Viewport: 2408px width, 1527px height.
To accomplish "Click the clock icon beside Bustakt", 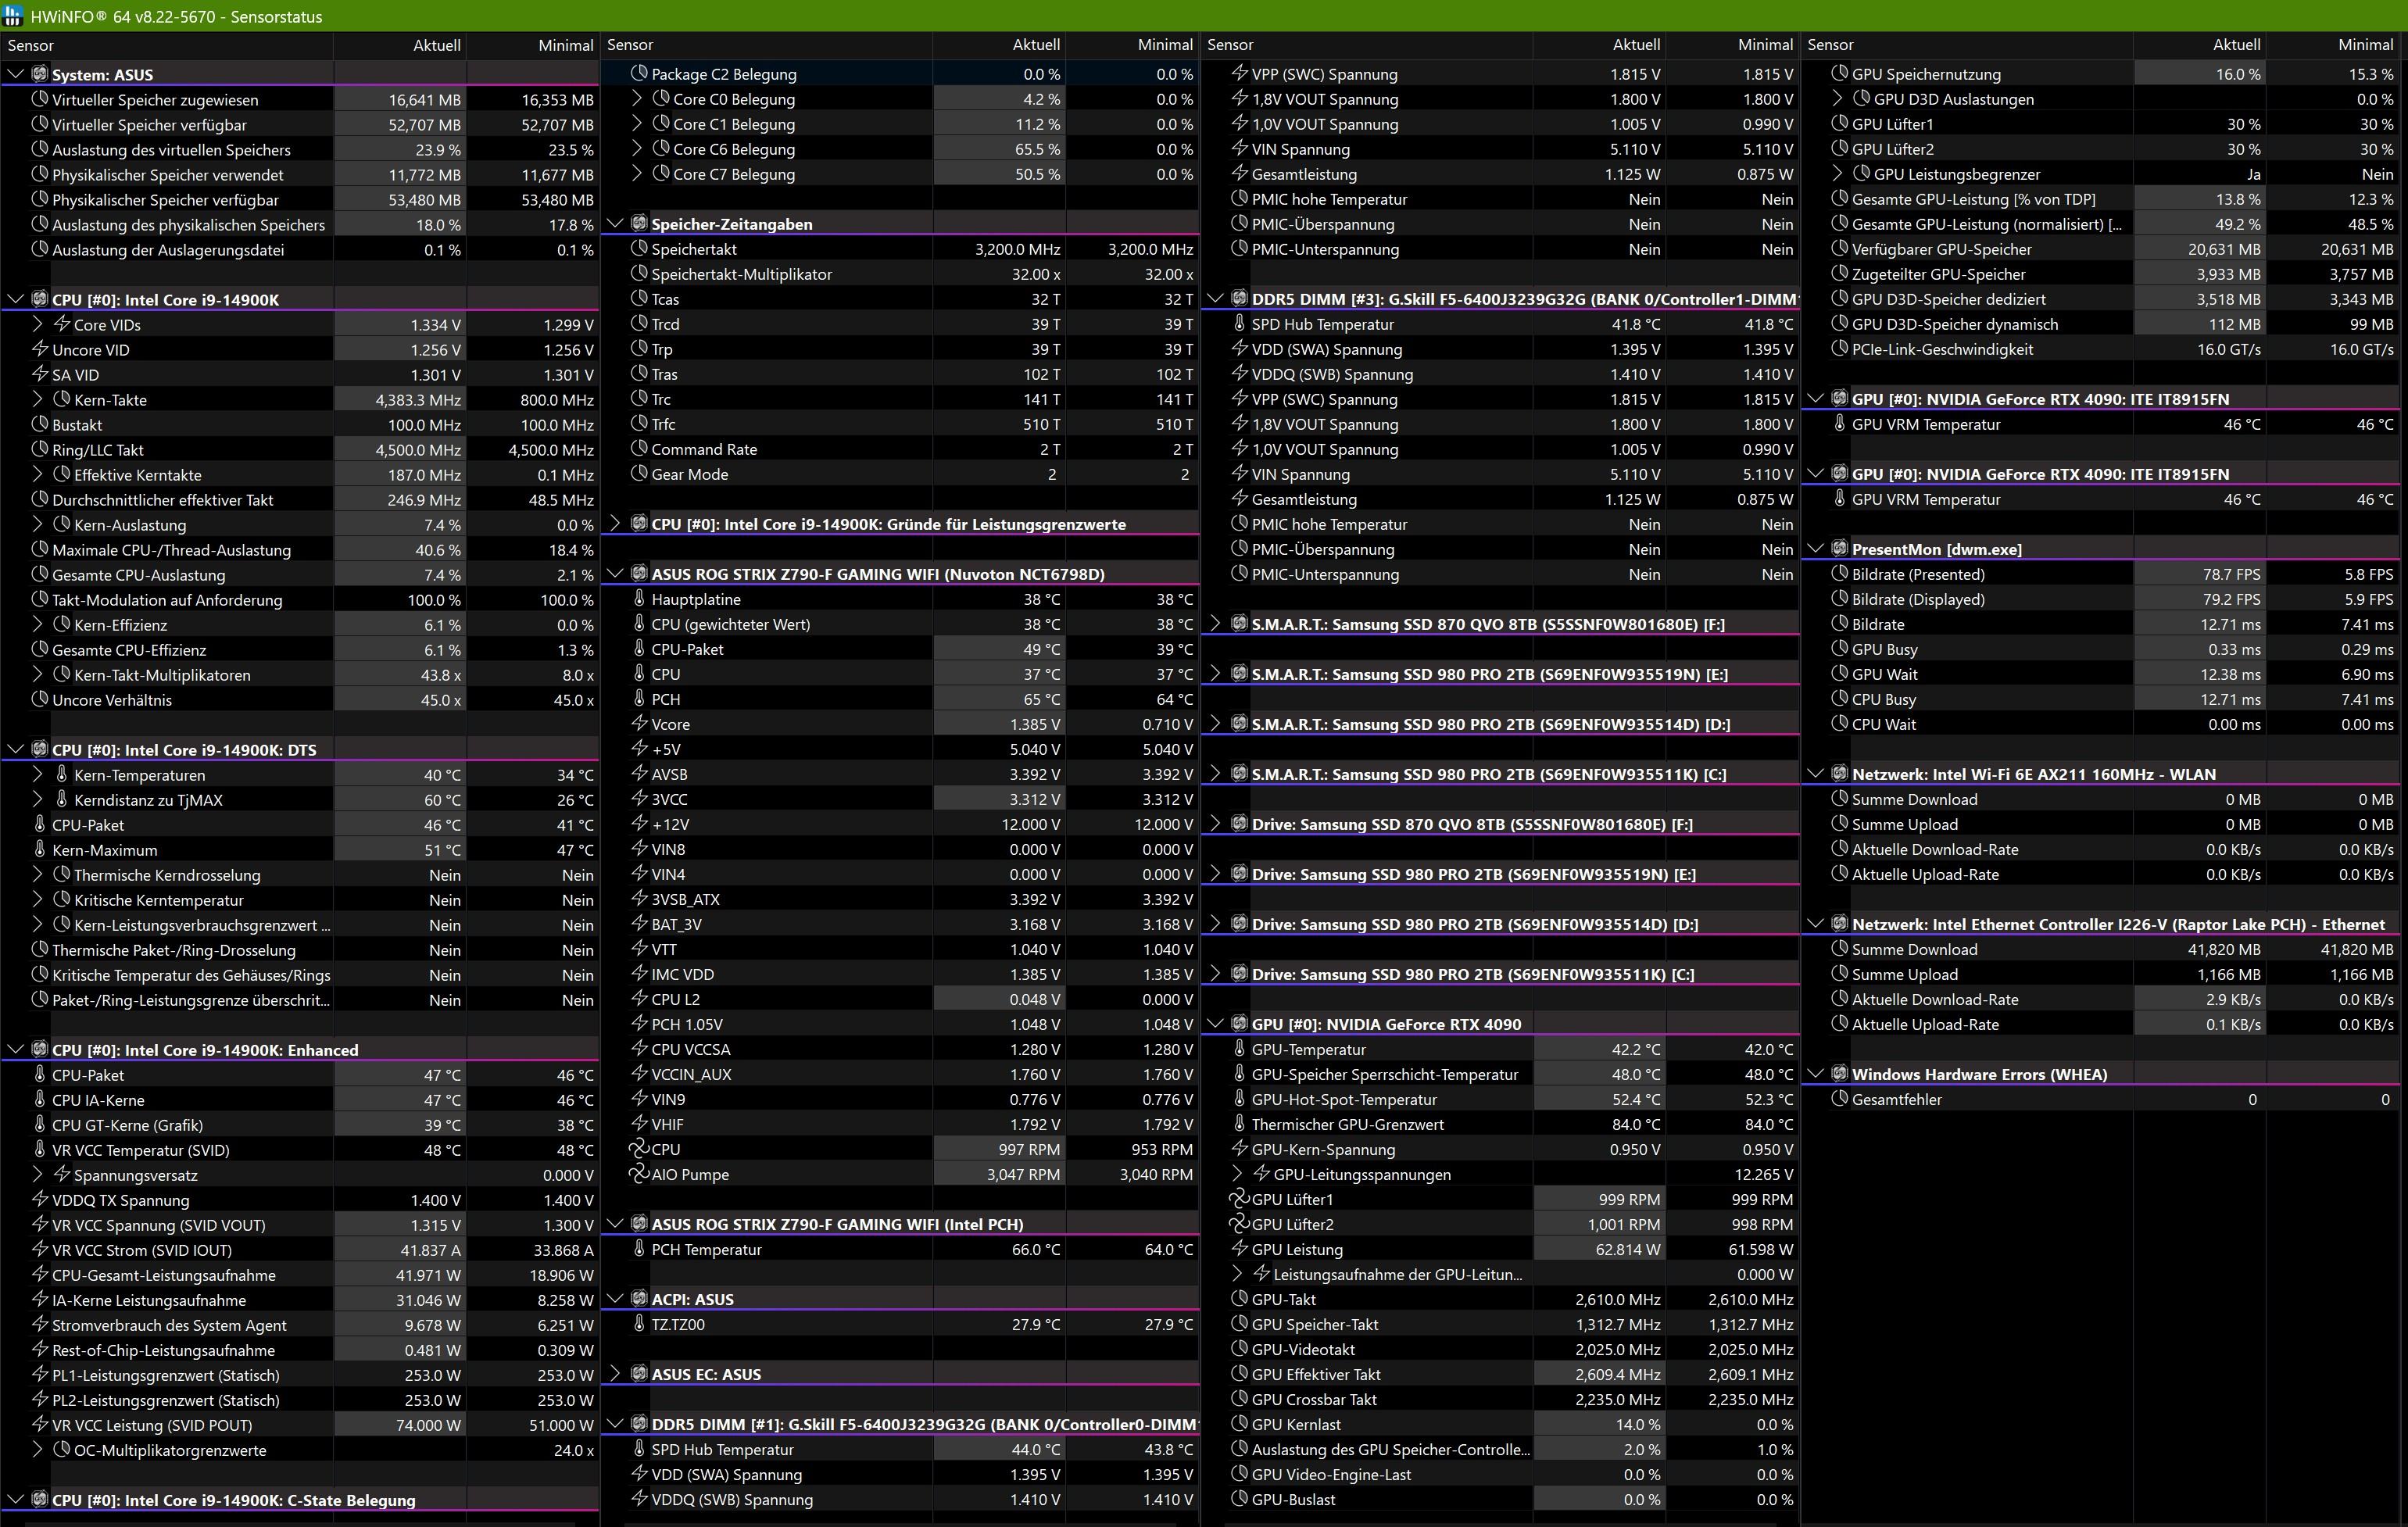I will tap(40, 424).
